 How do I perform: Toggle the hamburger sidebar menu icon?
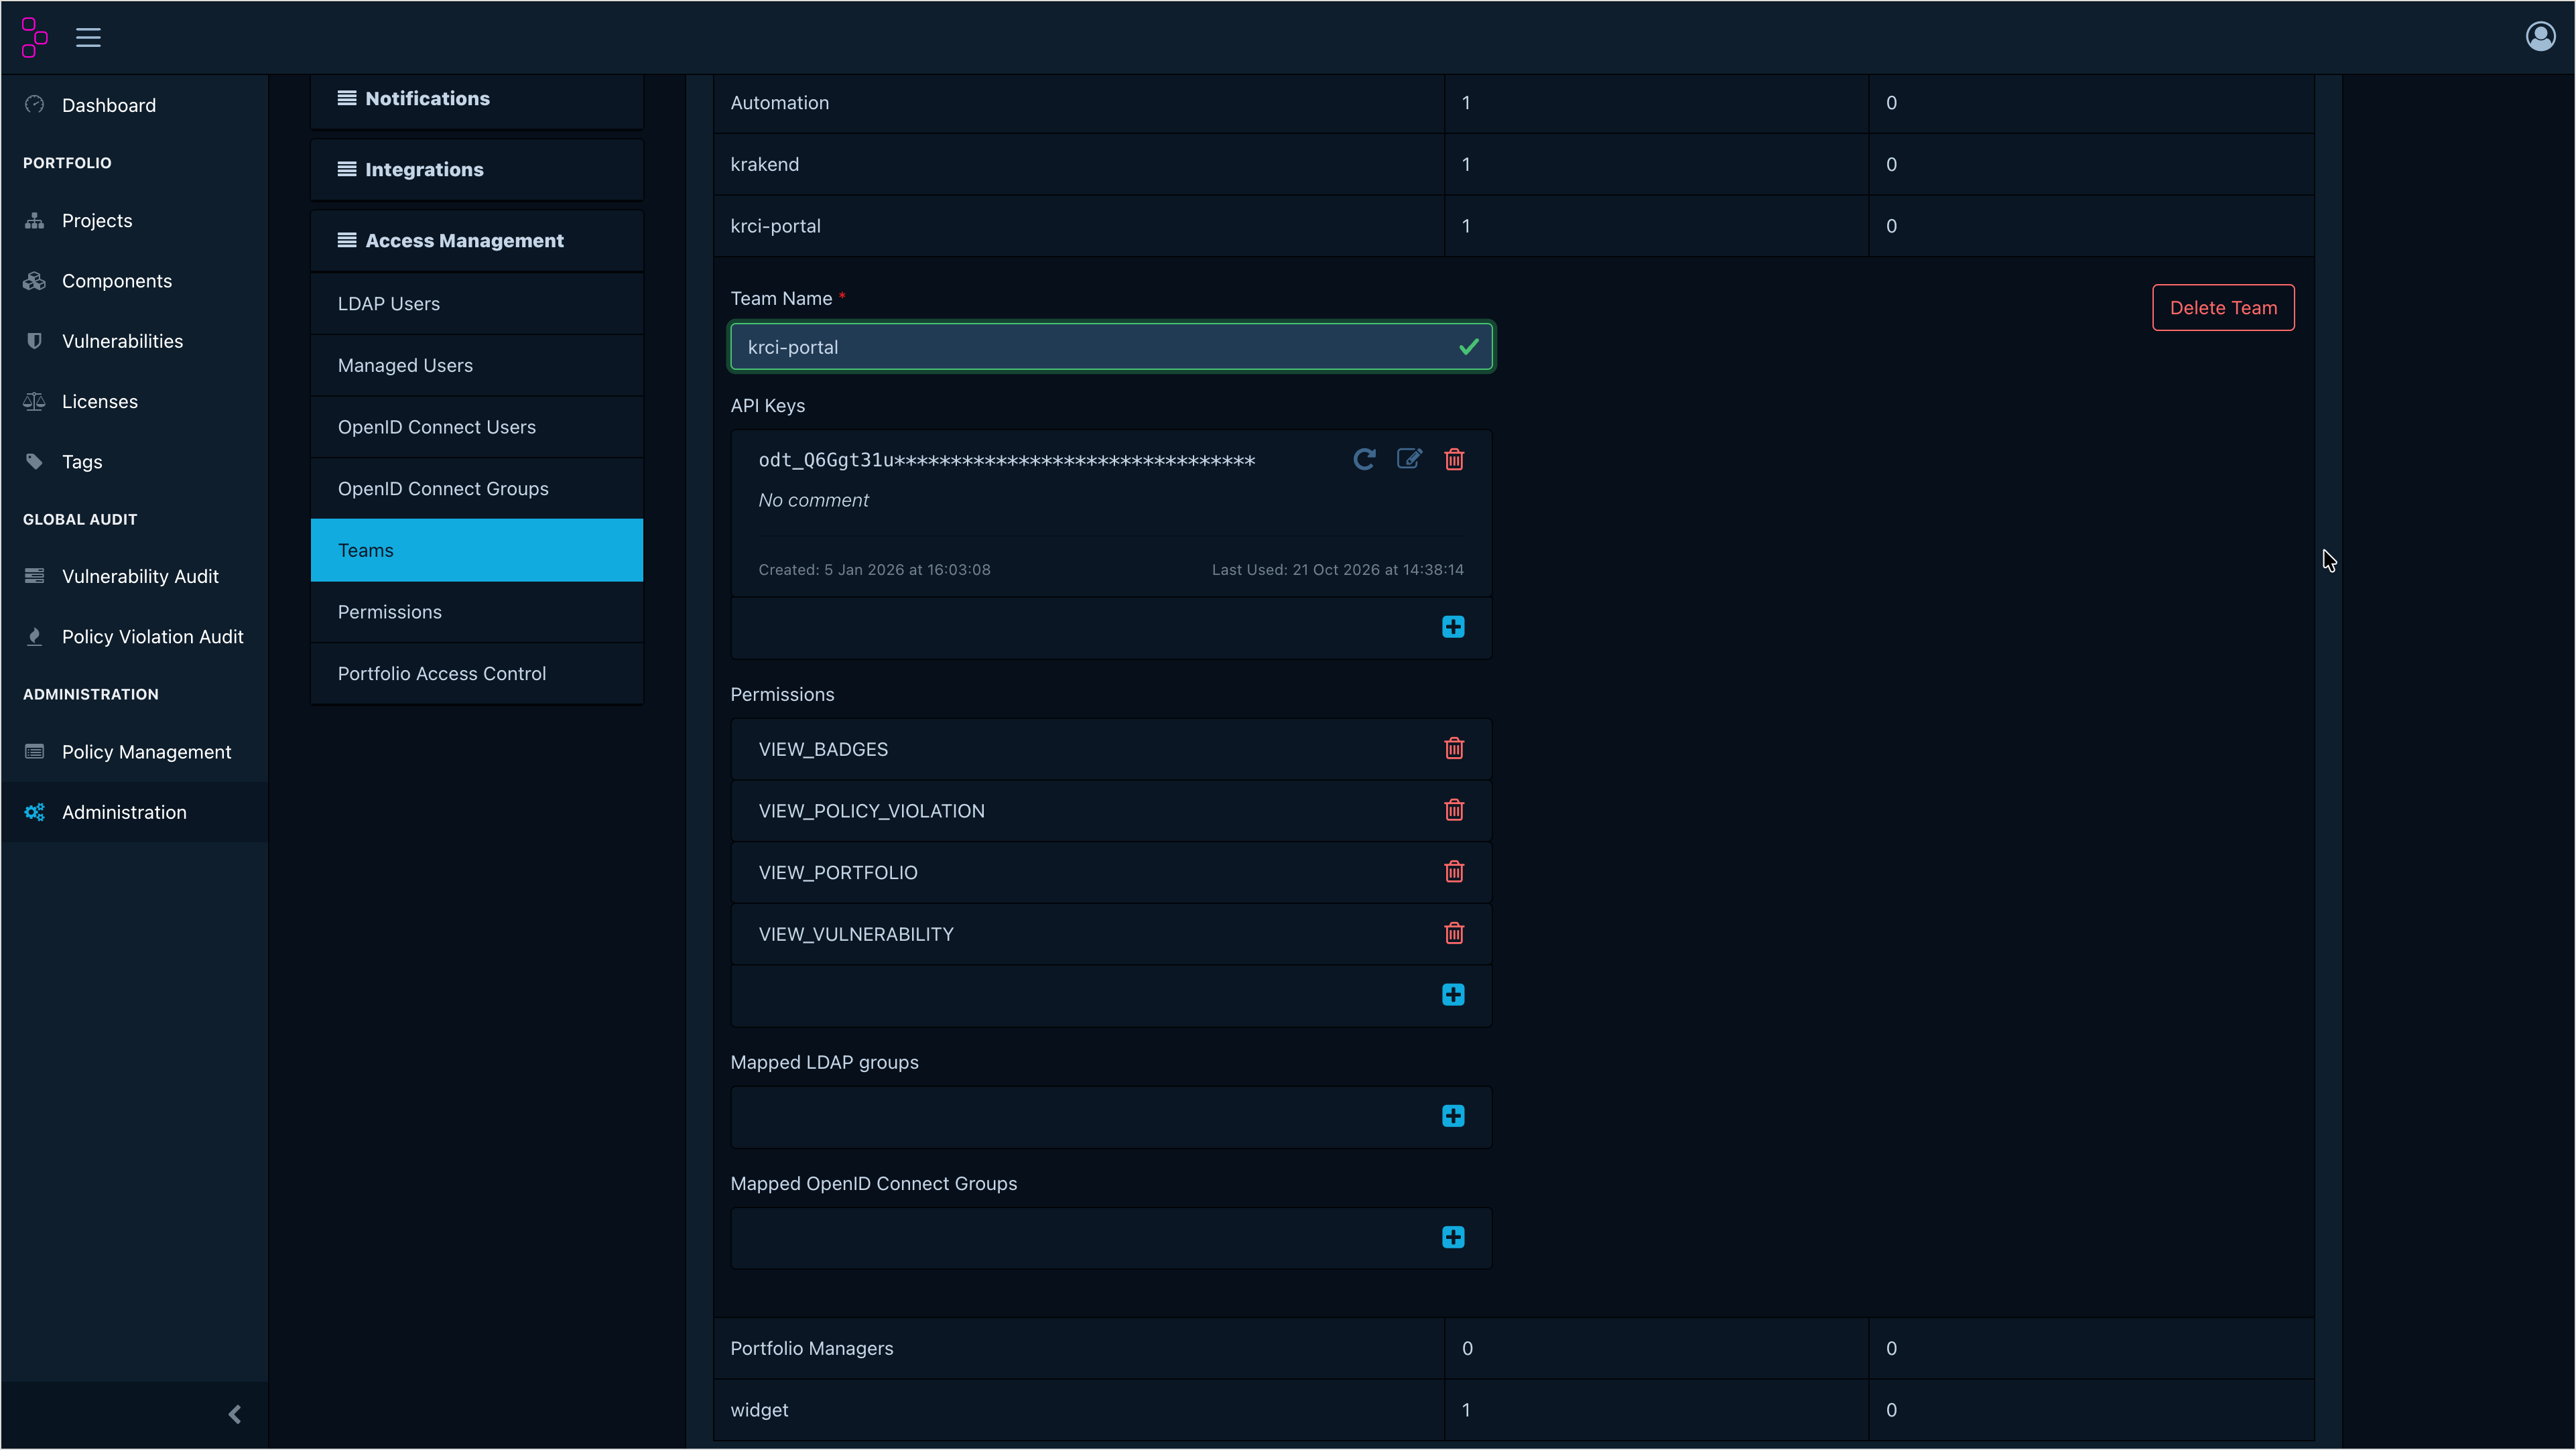click(88, 38)
